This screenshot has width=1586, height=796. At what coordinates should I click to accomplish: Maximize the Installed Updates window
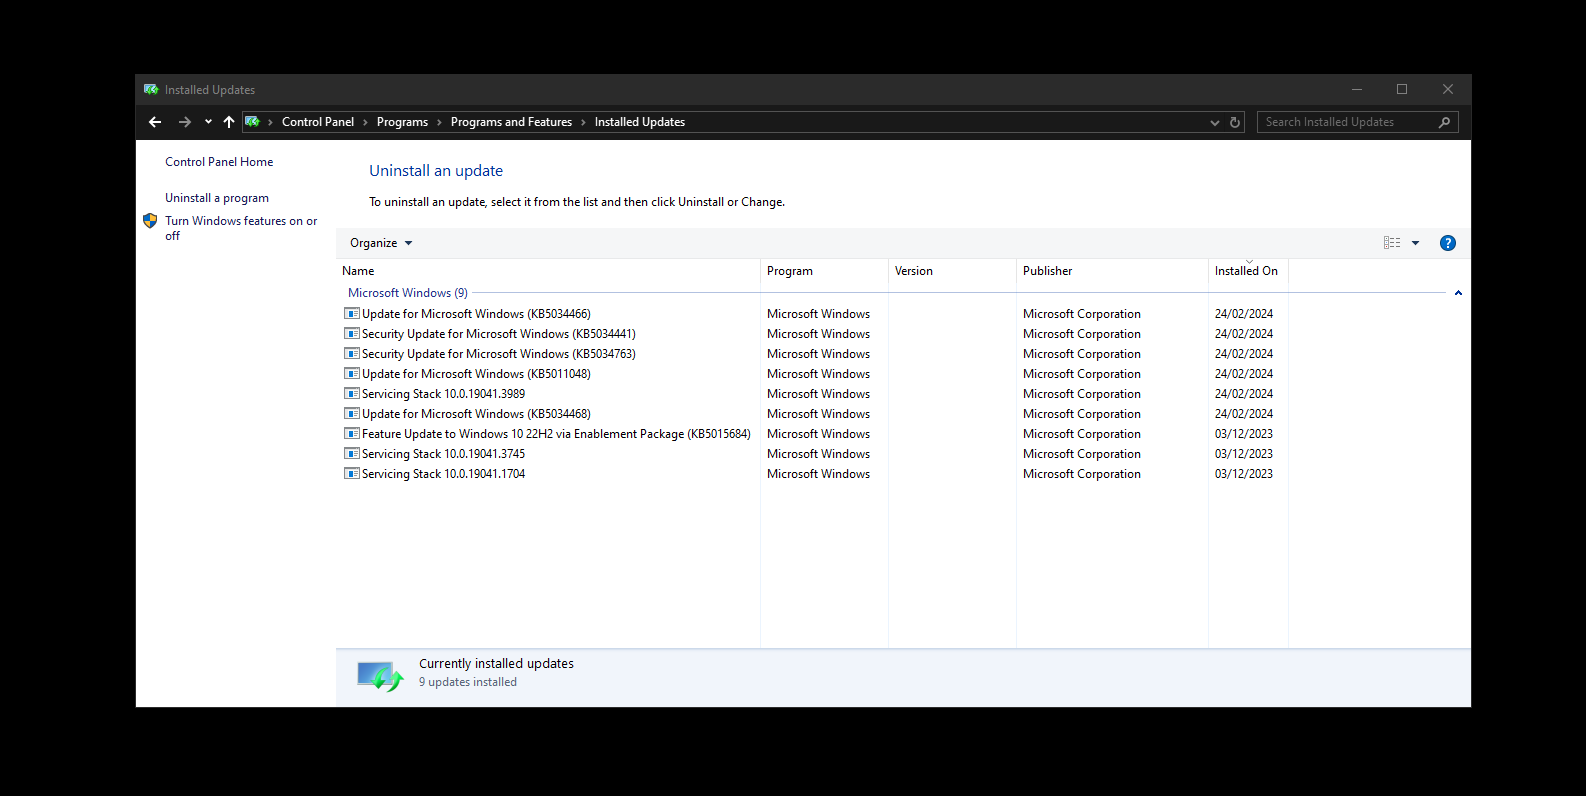[x=1402, y=90]
